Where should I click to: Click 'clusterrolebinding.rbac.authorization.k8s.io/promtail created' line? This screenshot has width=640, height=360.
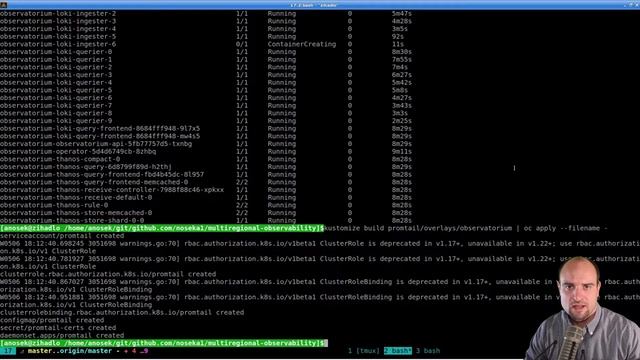coord(122,313)
